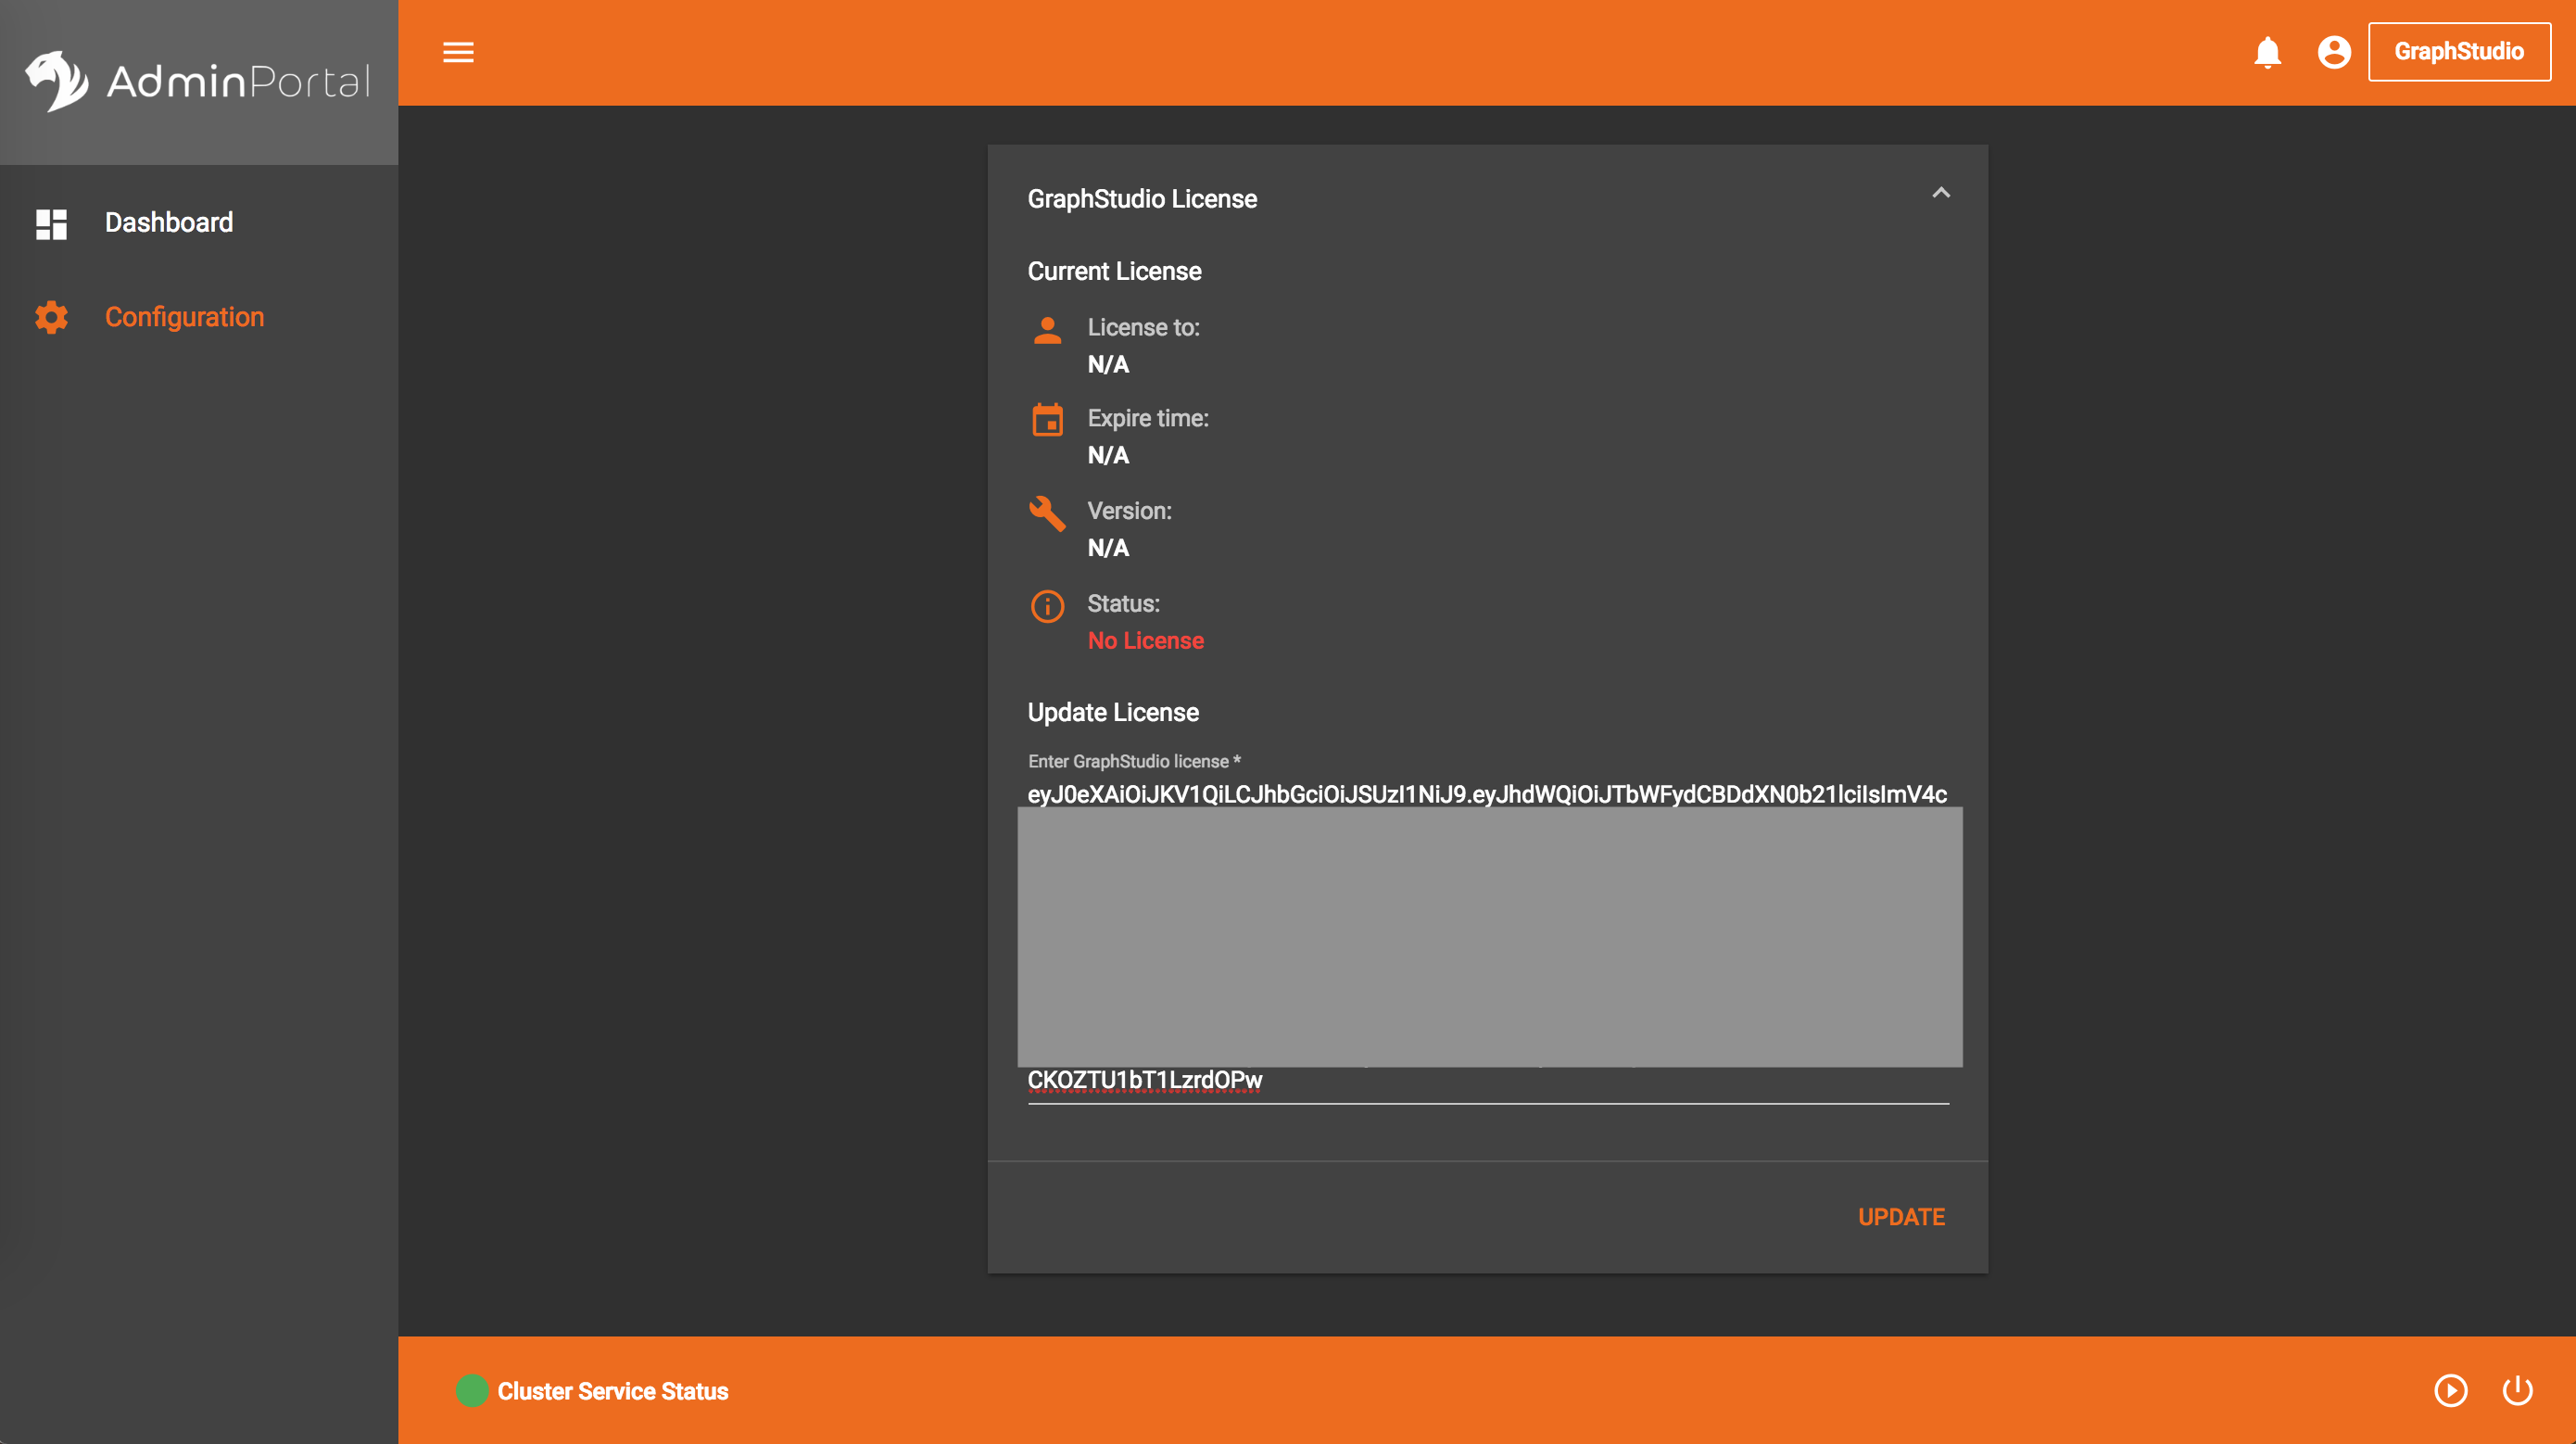Collapse the GraphStudio License panel
2576x1444 pixels.
1940,193
